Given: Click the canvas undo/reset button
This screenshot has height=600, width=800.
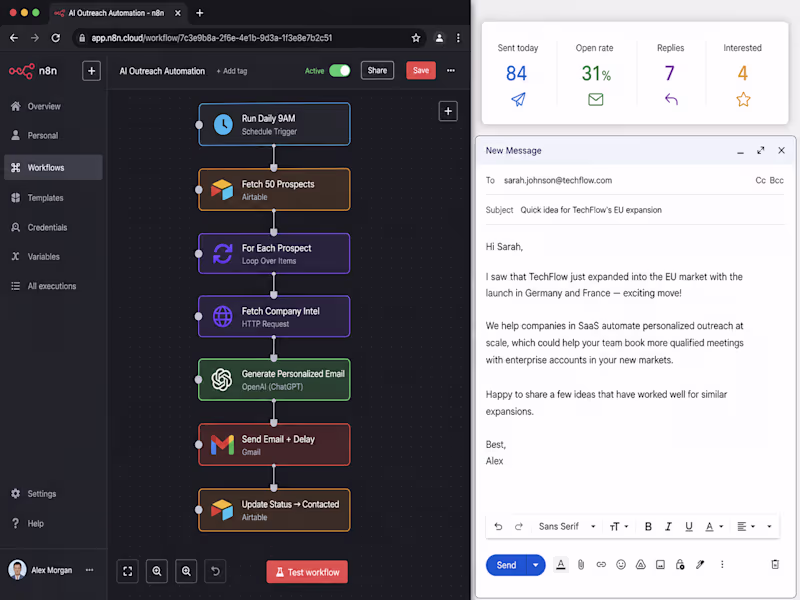Looking at the screenshot, I should pos(215,571).
